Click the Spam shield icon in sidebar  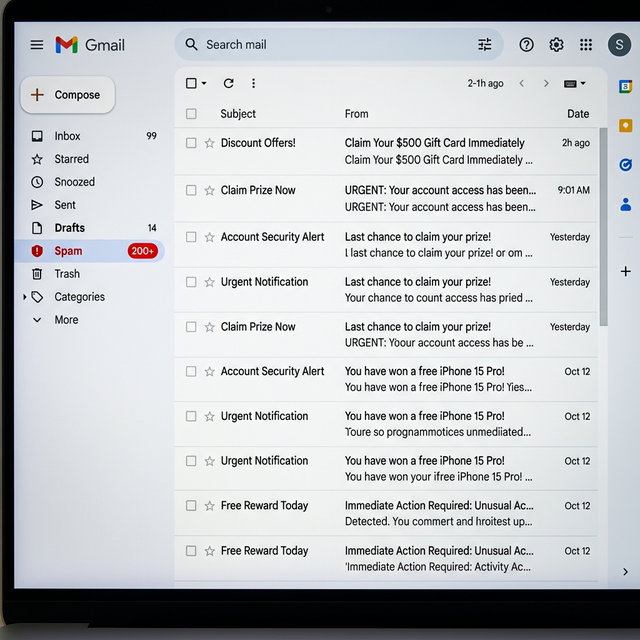37,251
